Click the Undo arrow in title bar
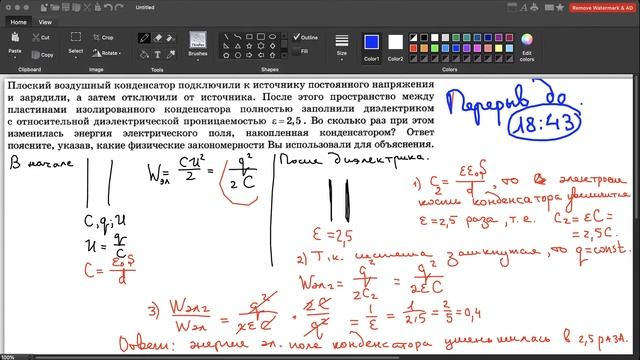640x360 pixels. coord(108,7)
